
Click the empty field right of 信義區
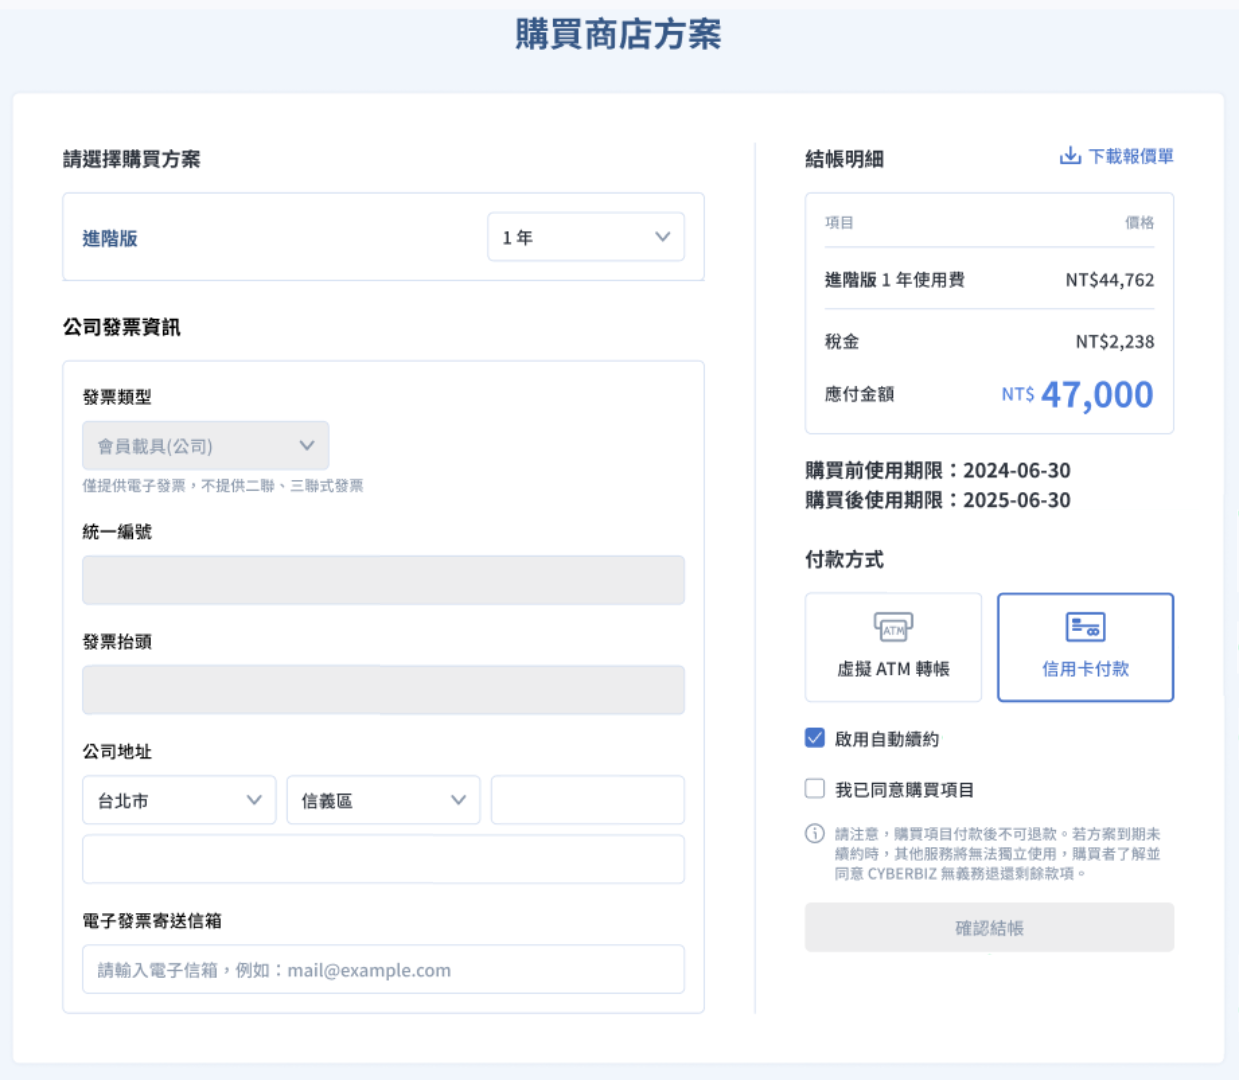pos(588,800)
